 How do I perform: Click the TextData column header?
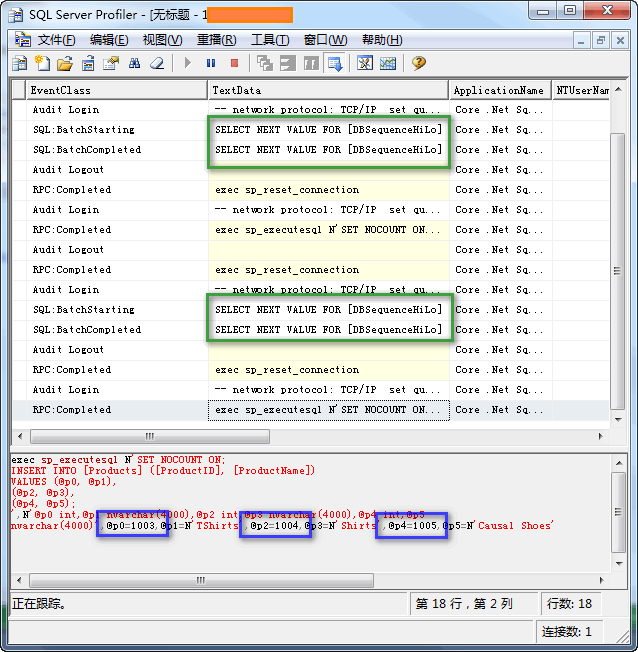point(329,90)
